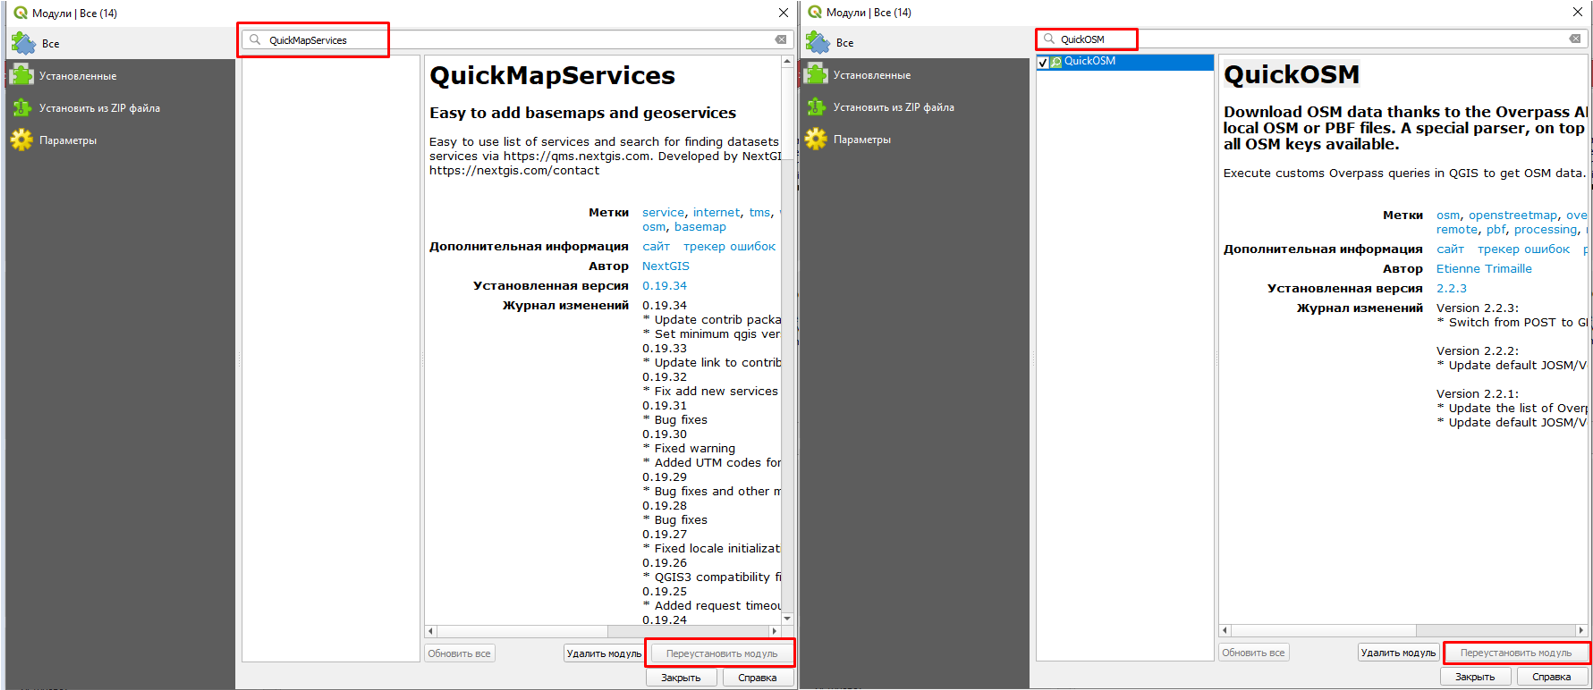Open Параметры in the QuickMapServices window sidebar
Image resolution: width=1593 pixels, height=690 pixels.
pos(67,141)
